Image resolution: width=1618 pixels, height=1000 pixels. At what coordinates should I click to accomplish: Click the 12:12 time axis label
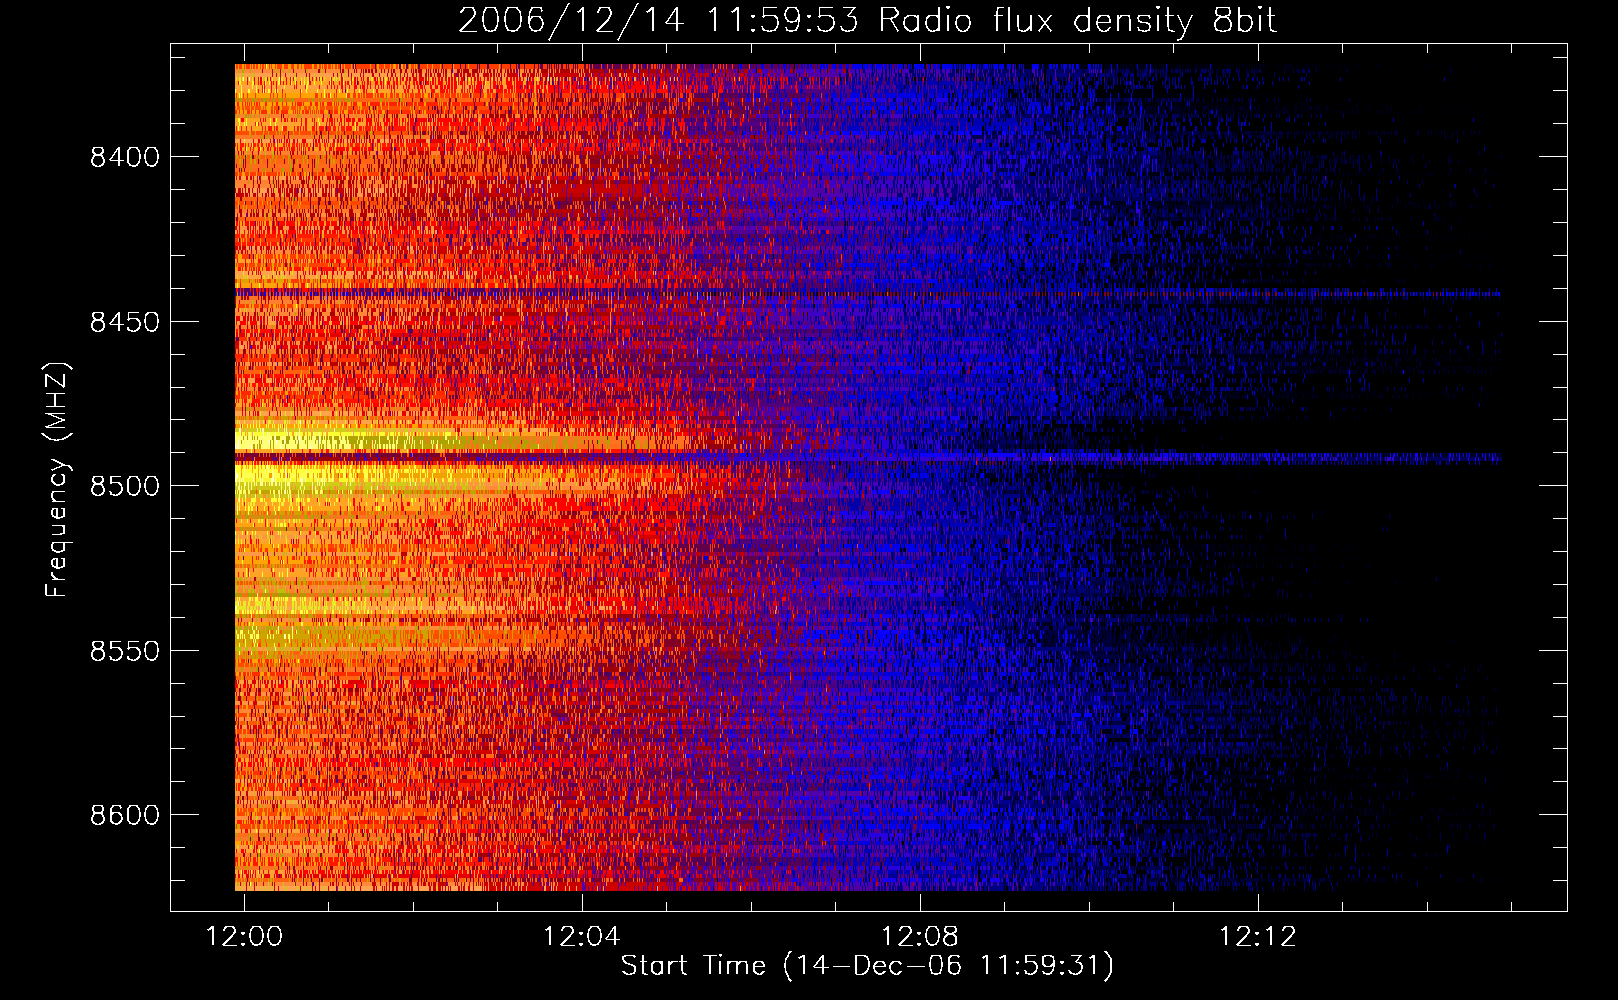coord(1257,937)
